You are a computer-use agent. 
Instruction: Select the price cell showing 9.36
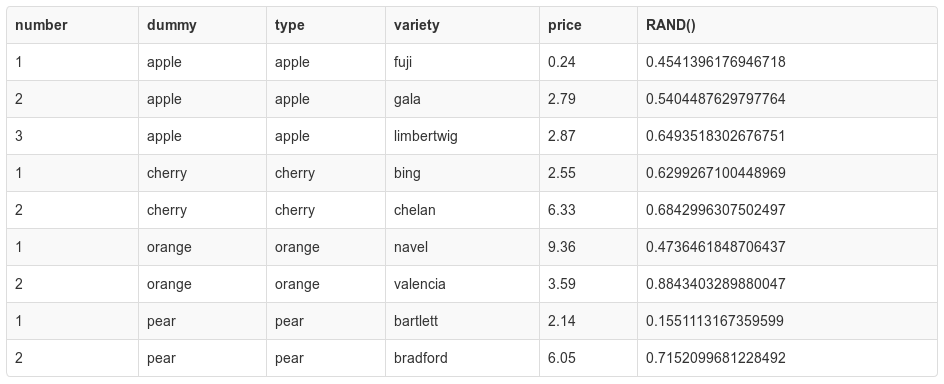point(588,247)
